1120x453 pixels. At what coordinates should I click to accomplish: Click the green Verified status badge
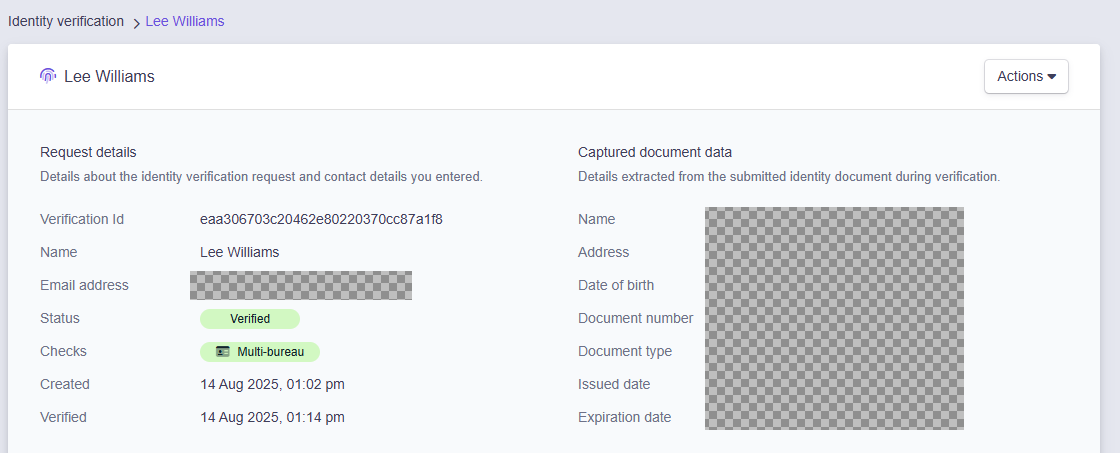[x=250, y=319]
